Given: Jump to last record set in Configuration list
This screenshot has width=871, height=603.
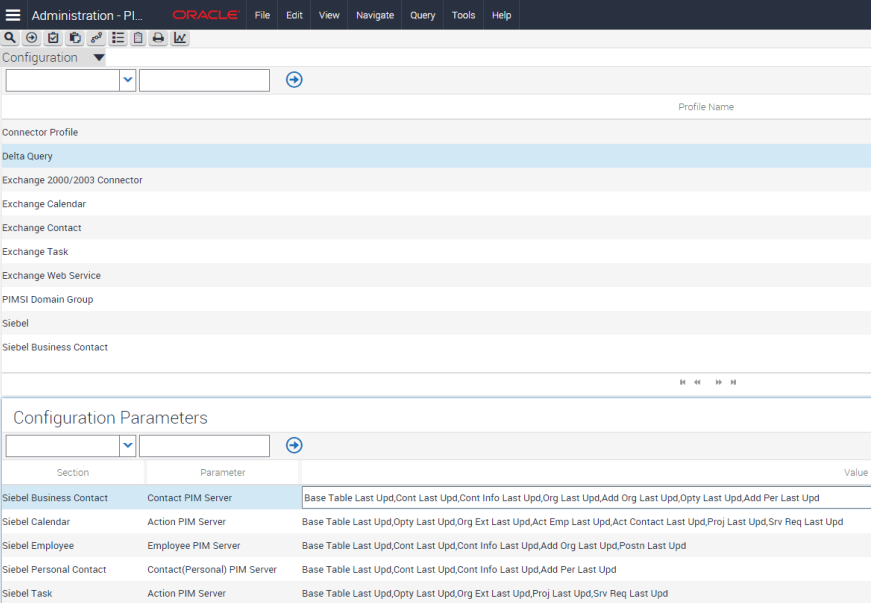Looking at the screenshot, I should click(733, 382).
